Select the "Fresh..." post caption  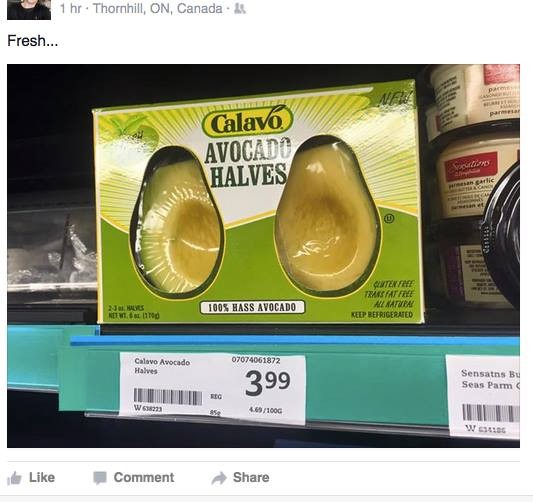pyautogui.click(x=33, y=41)
